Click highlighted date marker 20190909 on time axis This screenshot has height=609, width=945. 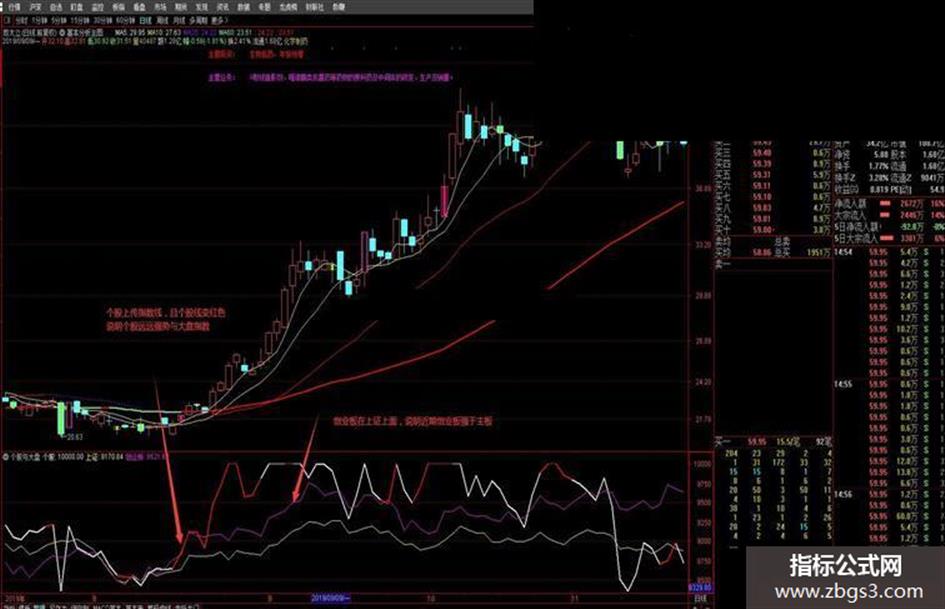coord(331,598)
